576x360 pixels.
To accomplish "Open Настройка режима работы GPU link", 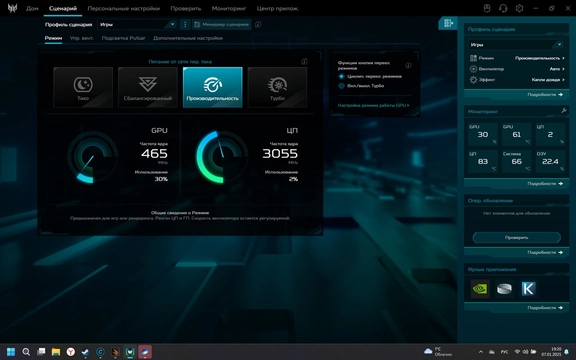I will click(373, 105).
